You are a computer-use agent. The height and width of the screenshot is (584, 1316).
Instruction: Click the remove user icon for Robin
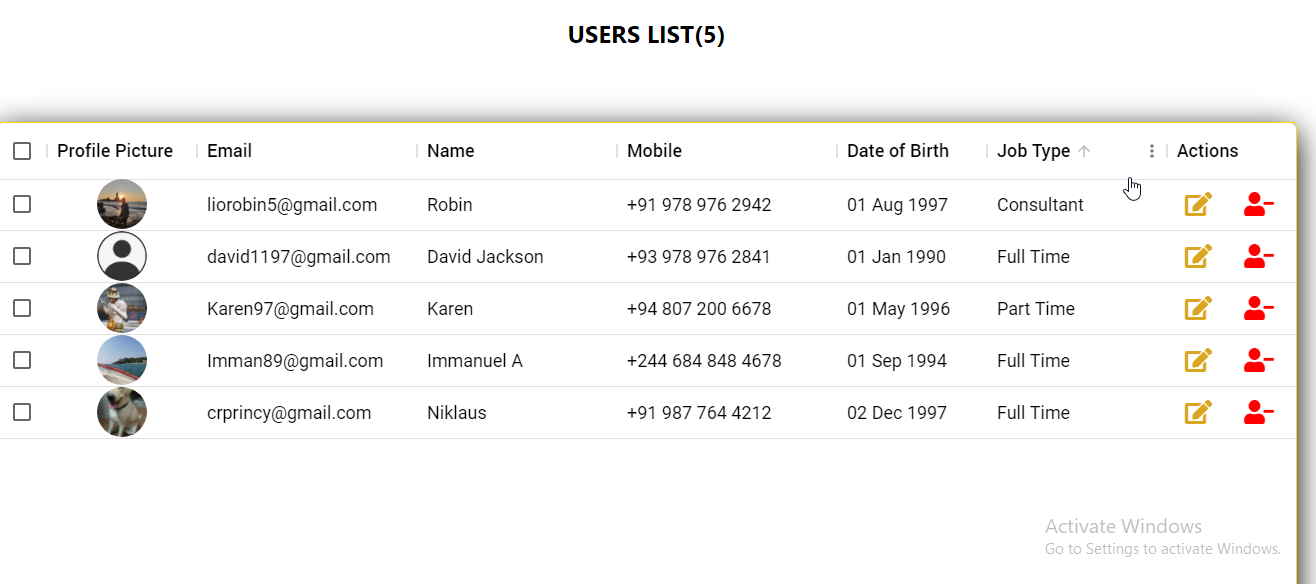click(1259, 204)
